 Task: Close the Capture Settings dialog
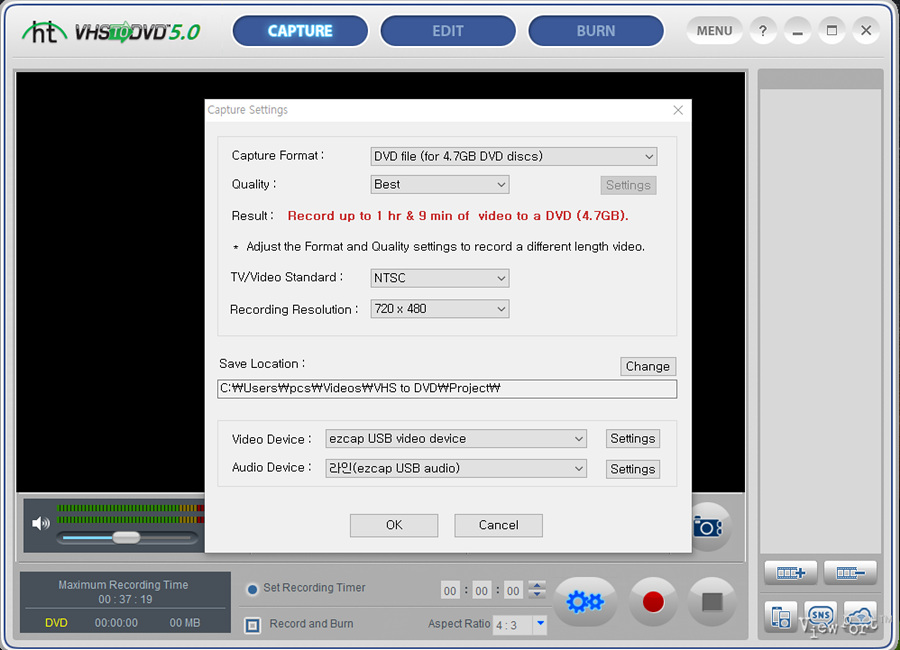(x=678, y=110)
